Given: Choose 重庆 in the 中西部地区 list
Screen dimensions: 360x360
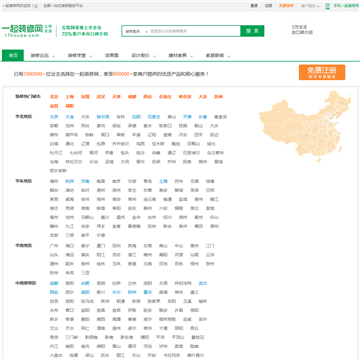Looking at the screenshot, I should coord(148,292).
